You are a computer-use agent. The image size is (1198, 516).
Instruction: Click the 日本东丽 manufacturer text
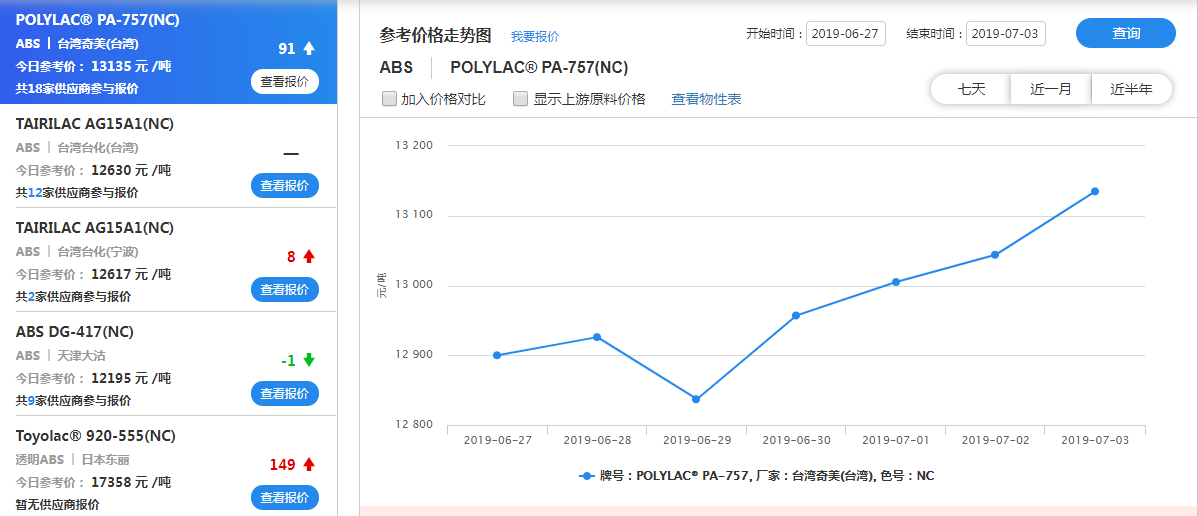[x=105, y=459]
